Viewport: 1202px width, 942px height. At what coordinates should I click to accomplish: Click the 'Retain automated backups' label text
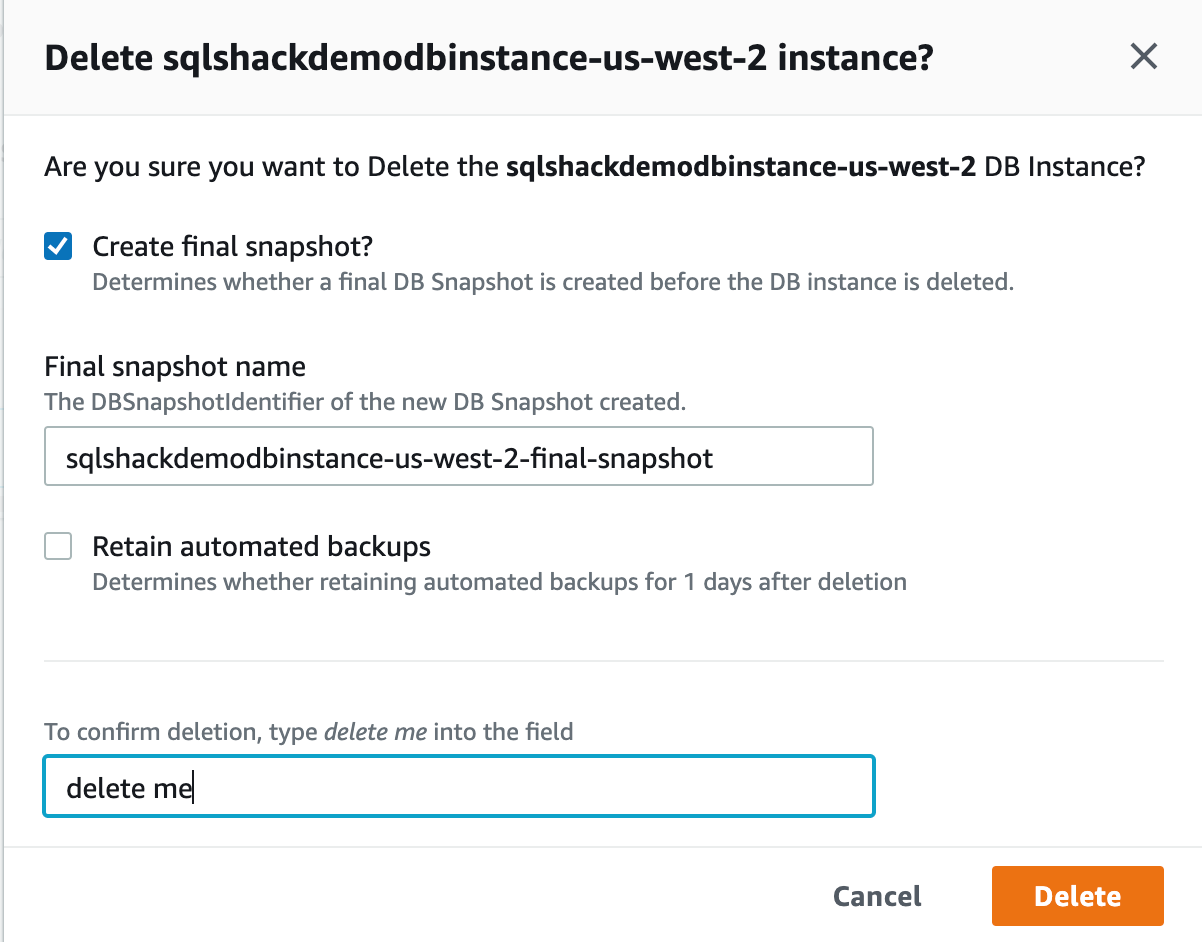point(261,546)
